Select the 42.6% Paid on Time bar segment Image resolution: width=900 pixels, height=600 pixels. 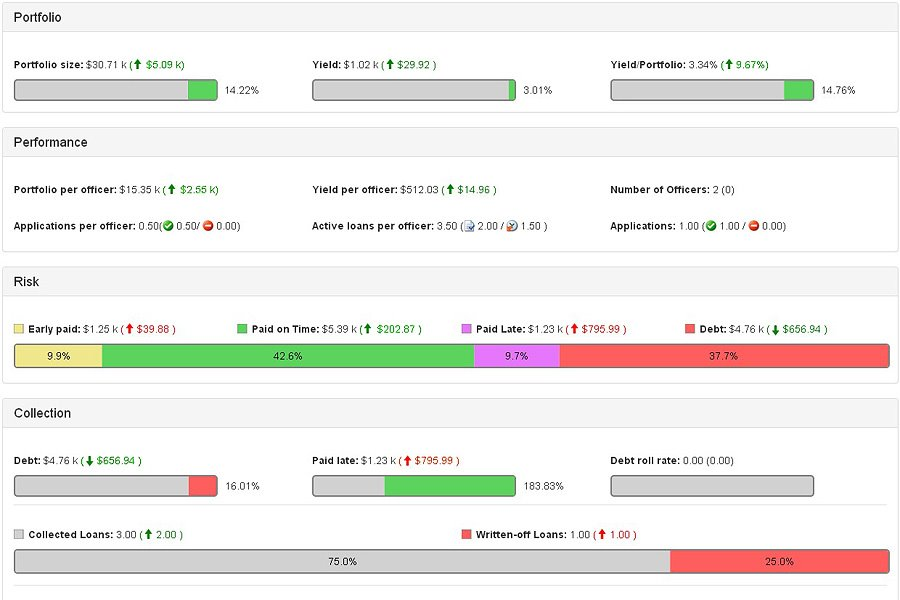point(288,356)
